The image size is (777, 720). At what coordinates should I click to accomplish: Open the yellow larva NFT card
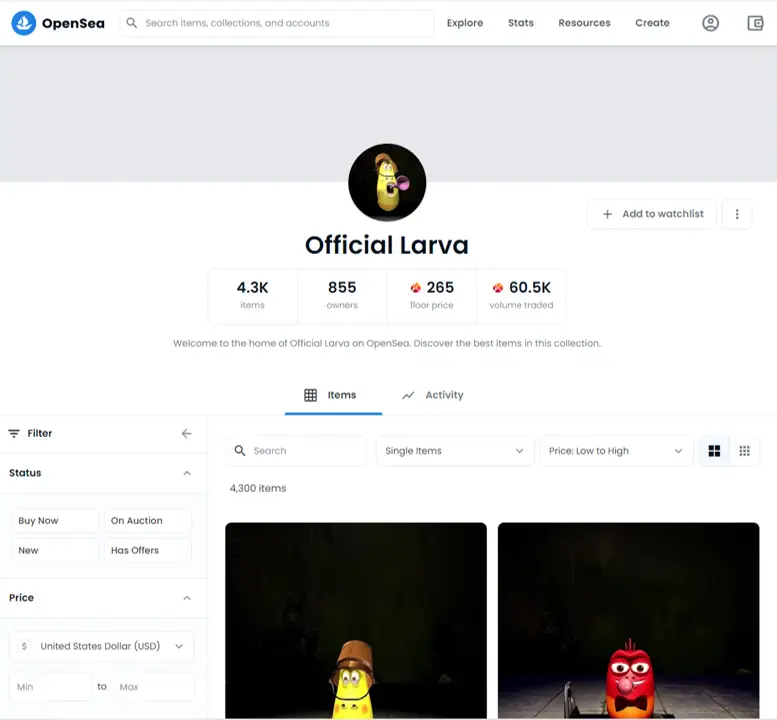356,620
